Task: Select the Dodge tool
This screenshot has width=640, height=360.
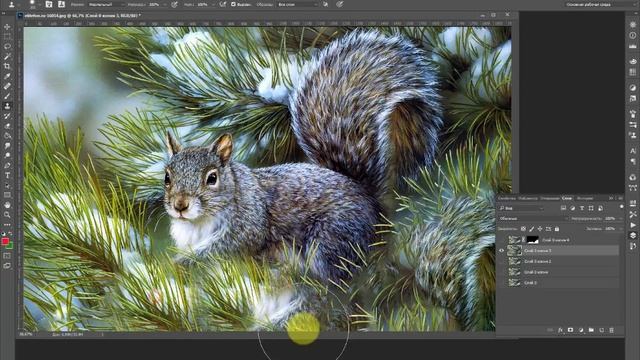Action: 7,156
